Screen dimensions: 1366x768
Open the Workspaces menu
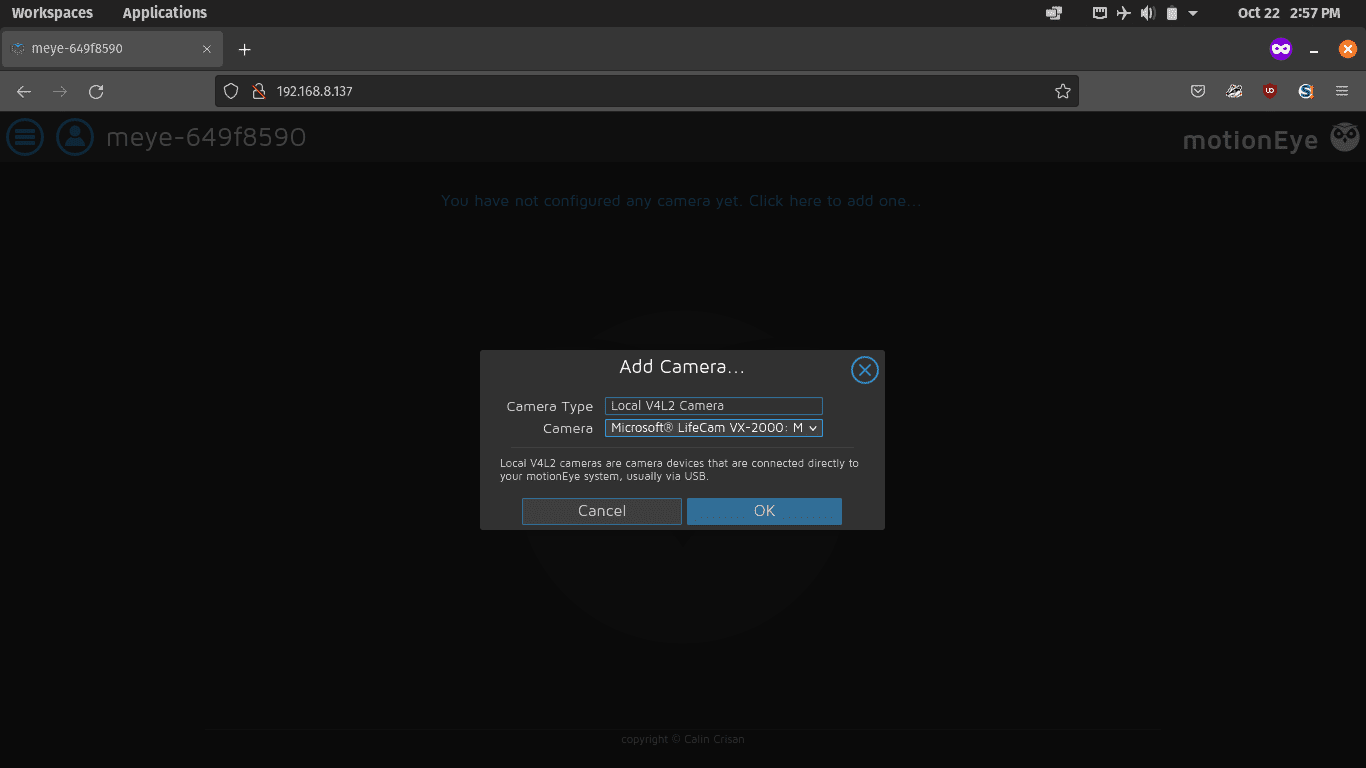pos(52,13)
